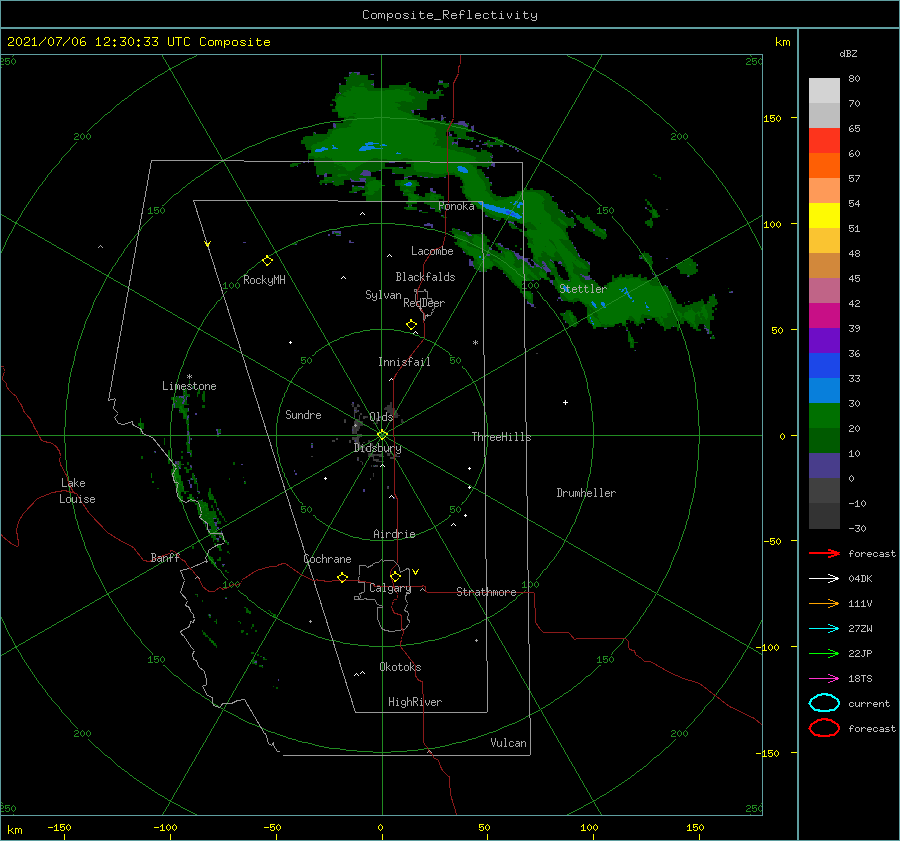Click the asterisk marker above Limestone

[189, 377]
